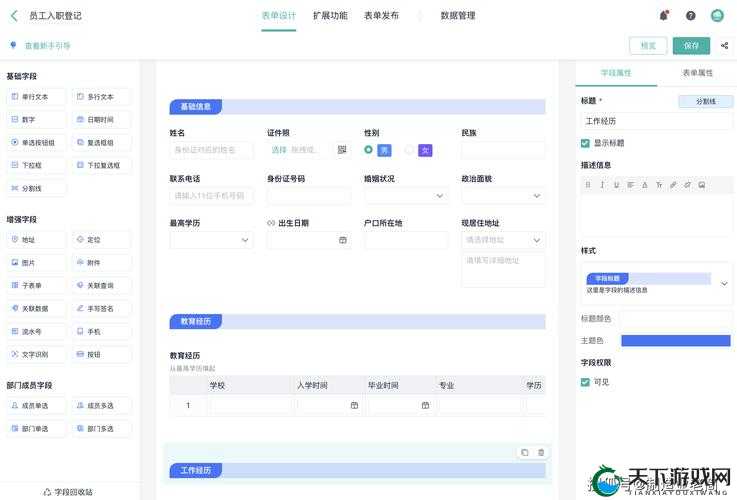Open the 政治面貌 dropdown
This screenshot has height=500, width=737.
coord(503,196)
